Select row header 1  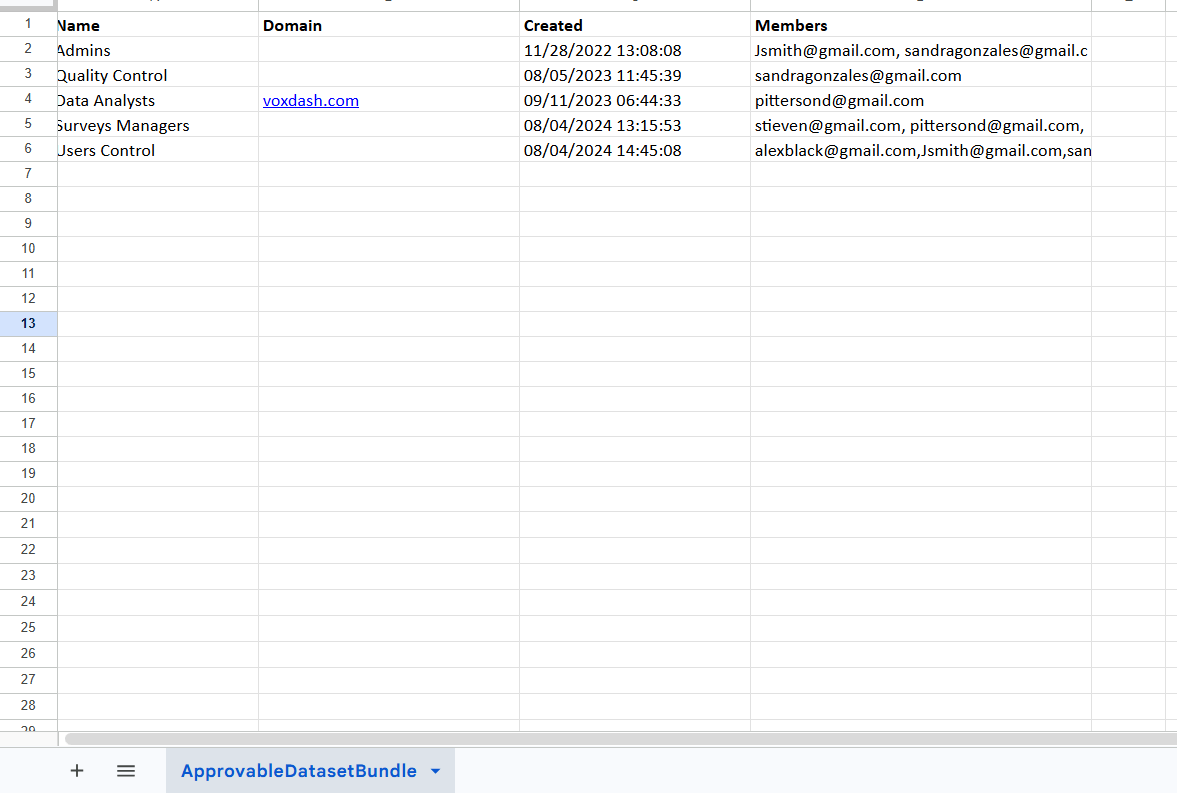[29, 24]
